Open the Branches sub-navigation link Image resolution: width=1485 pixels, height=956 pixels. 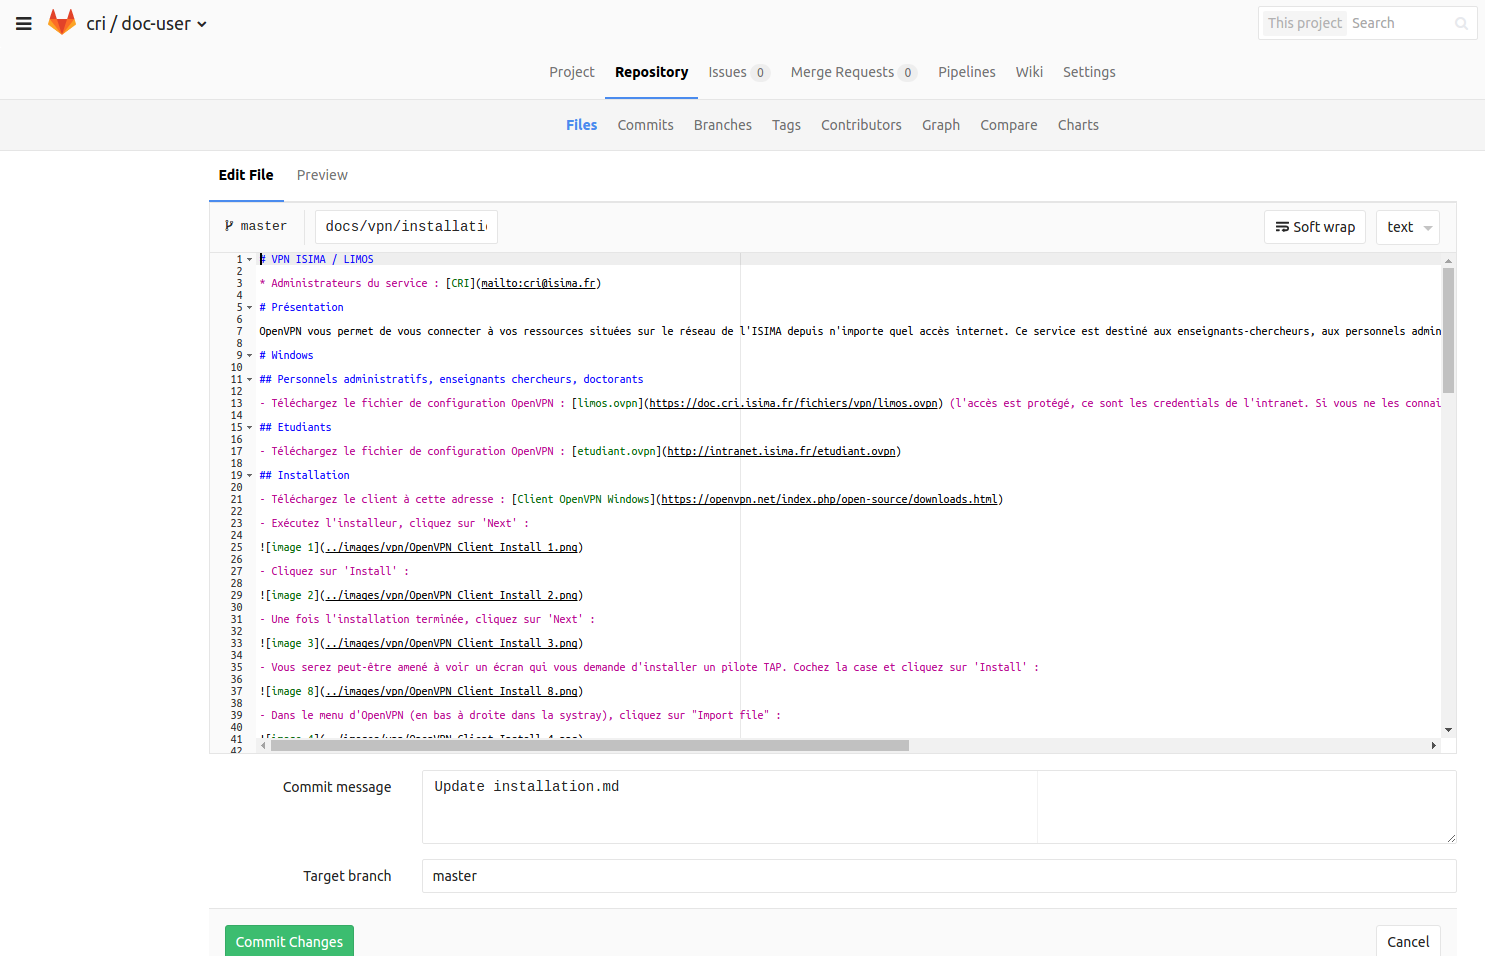click(722, 125)
